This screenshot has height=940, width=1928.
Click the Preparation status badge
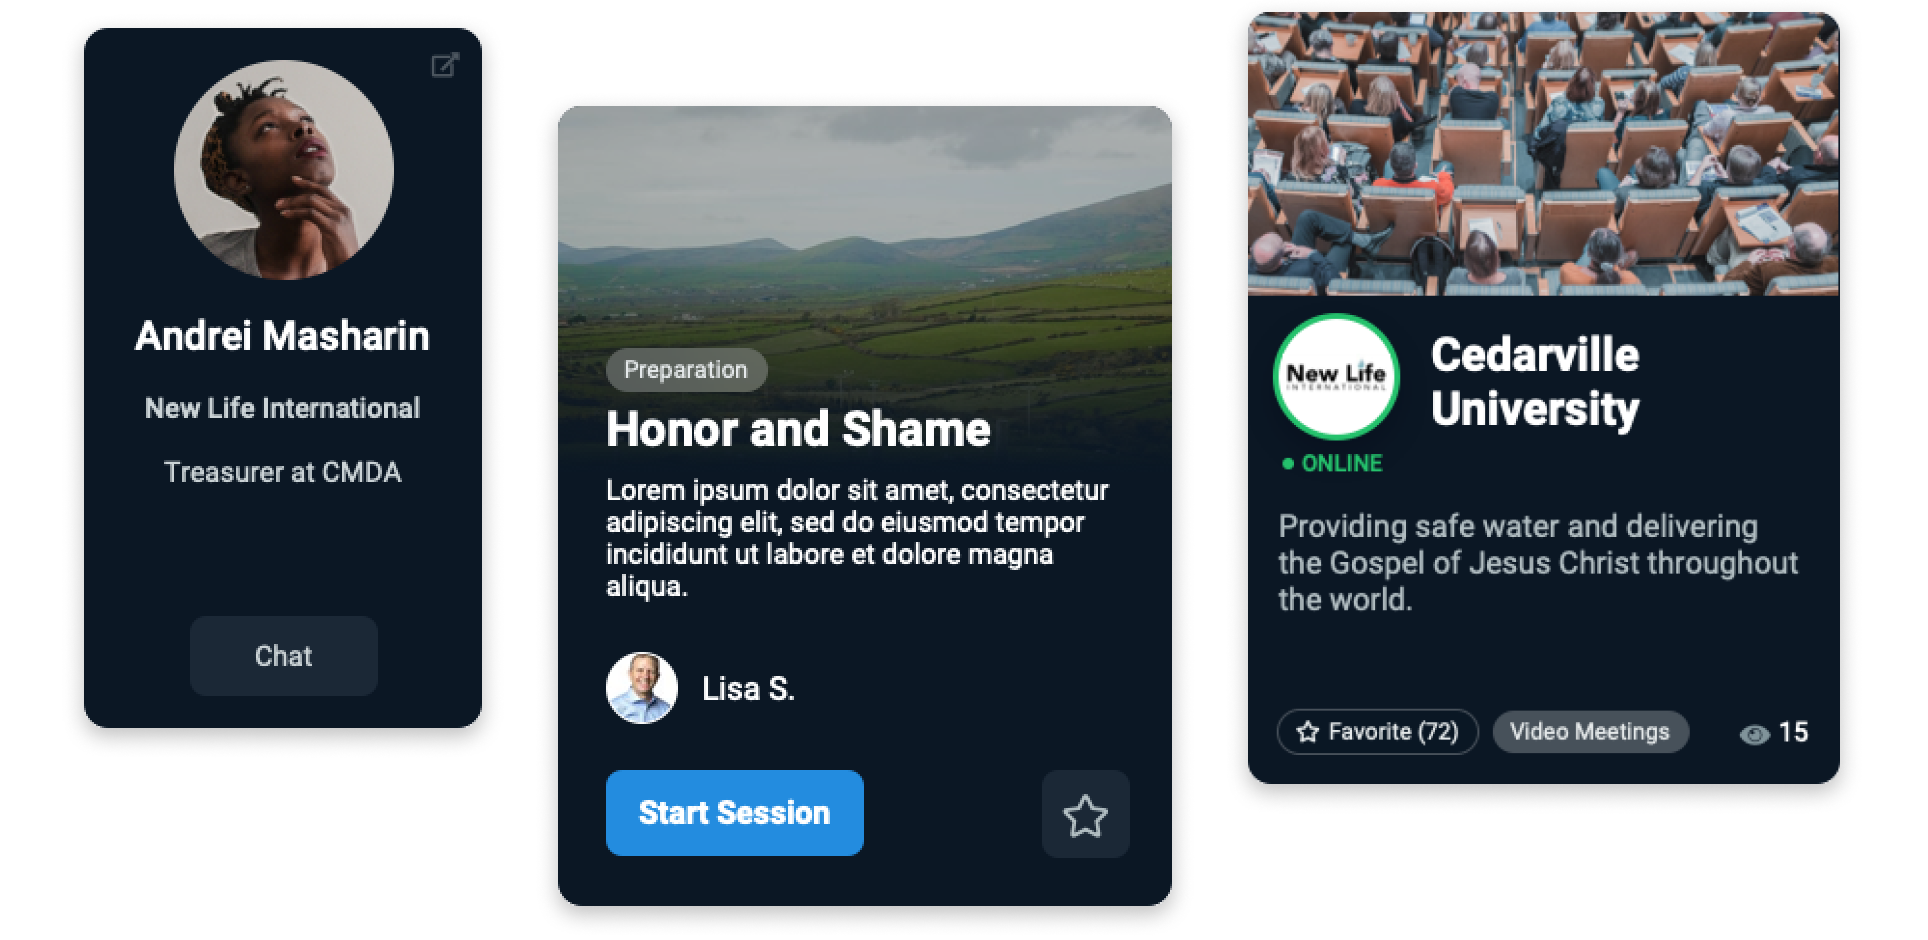pyautogui.click(x=686, y=370)
